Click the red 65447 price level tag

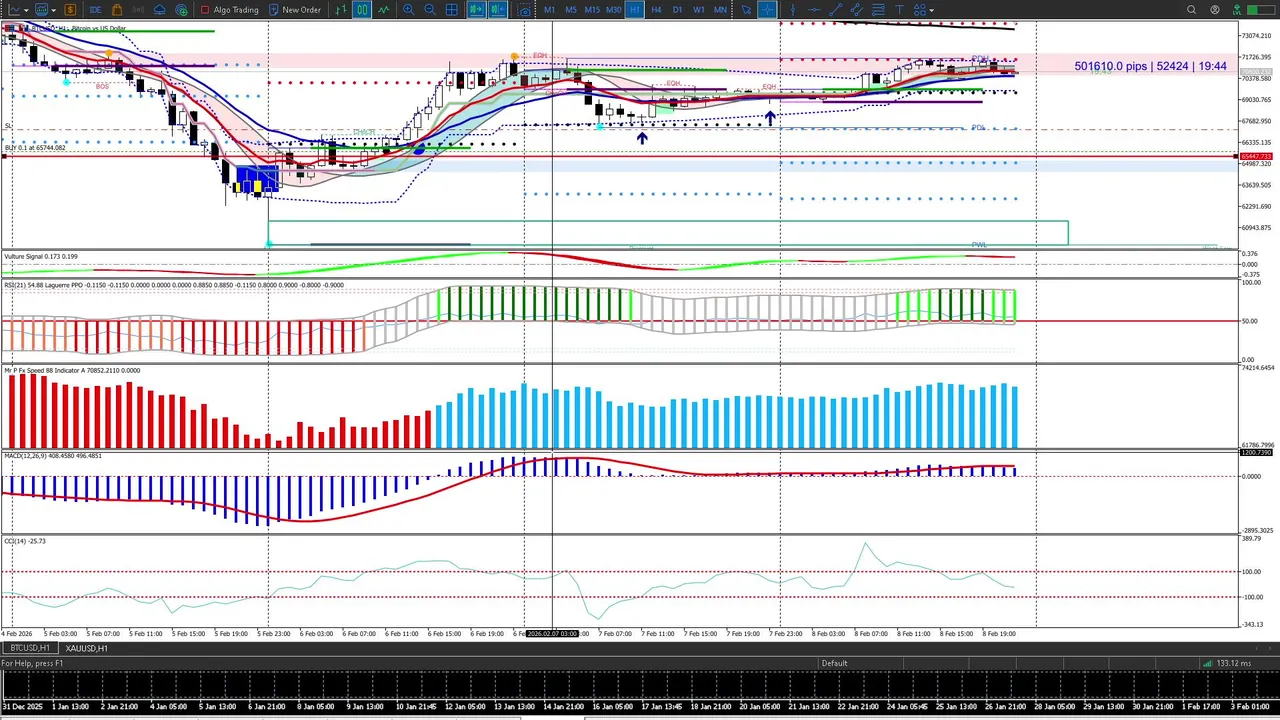click(x=1256, y=157)
